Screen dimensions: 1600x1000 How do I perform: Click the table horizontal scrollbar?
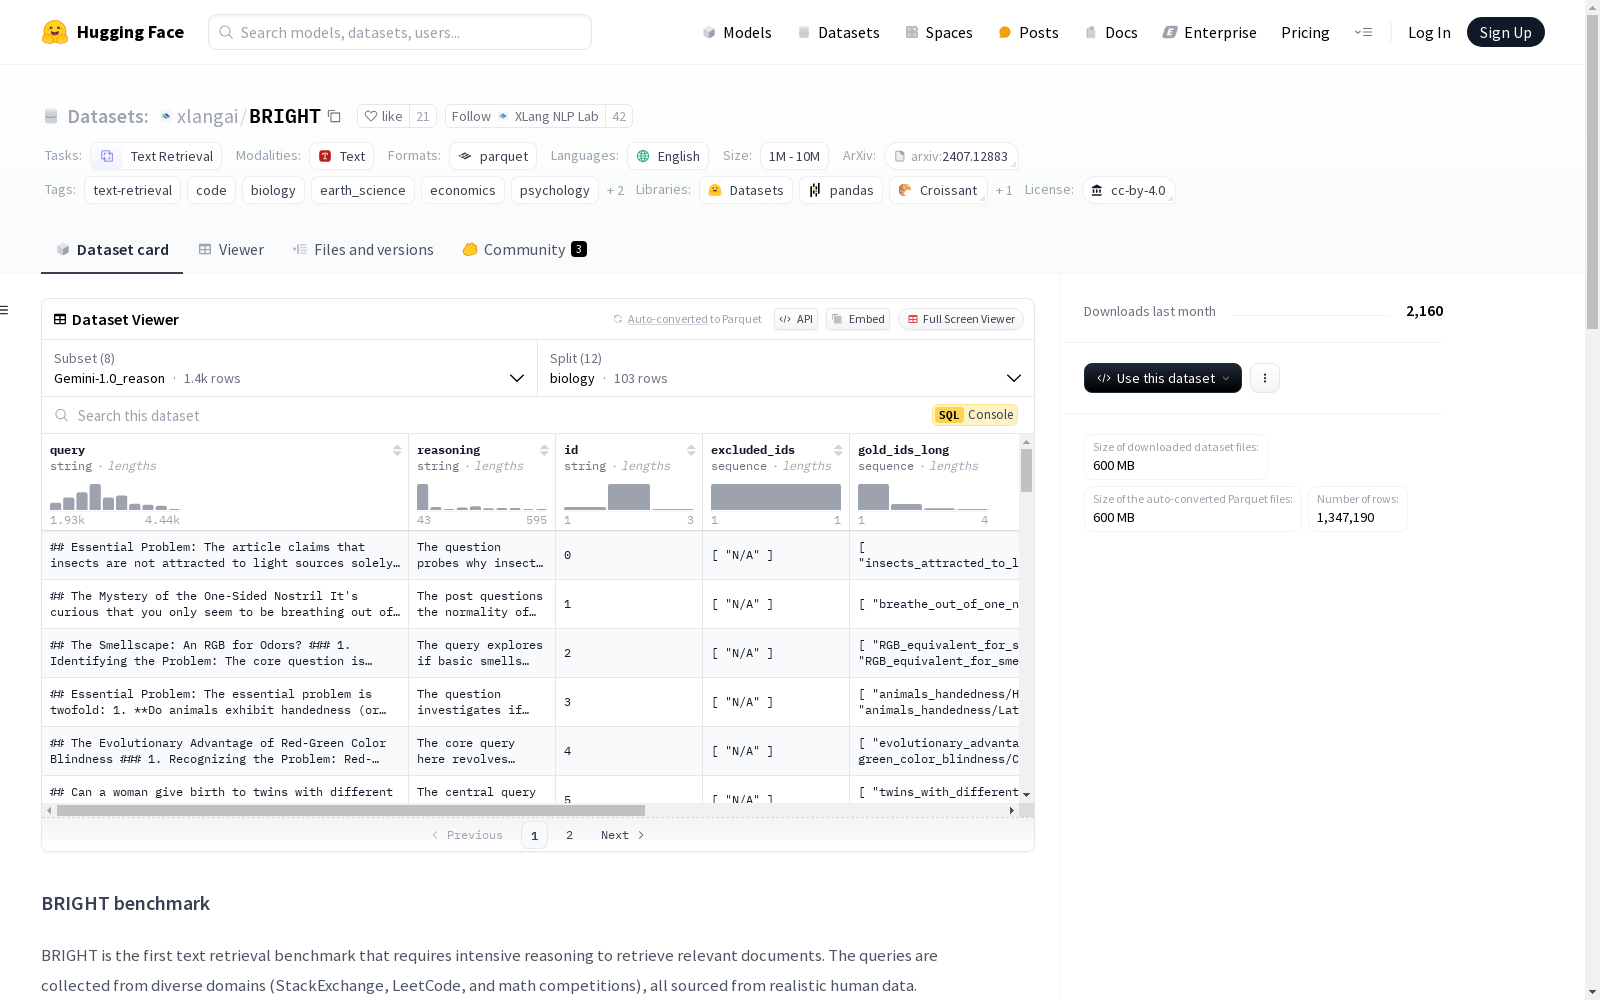(351, 810)
